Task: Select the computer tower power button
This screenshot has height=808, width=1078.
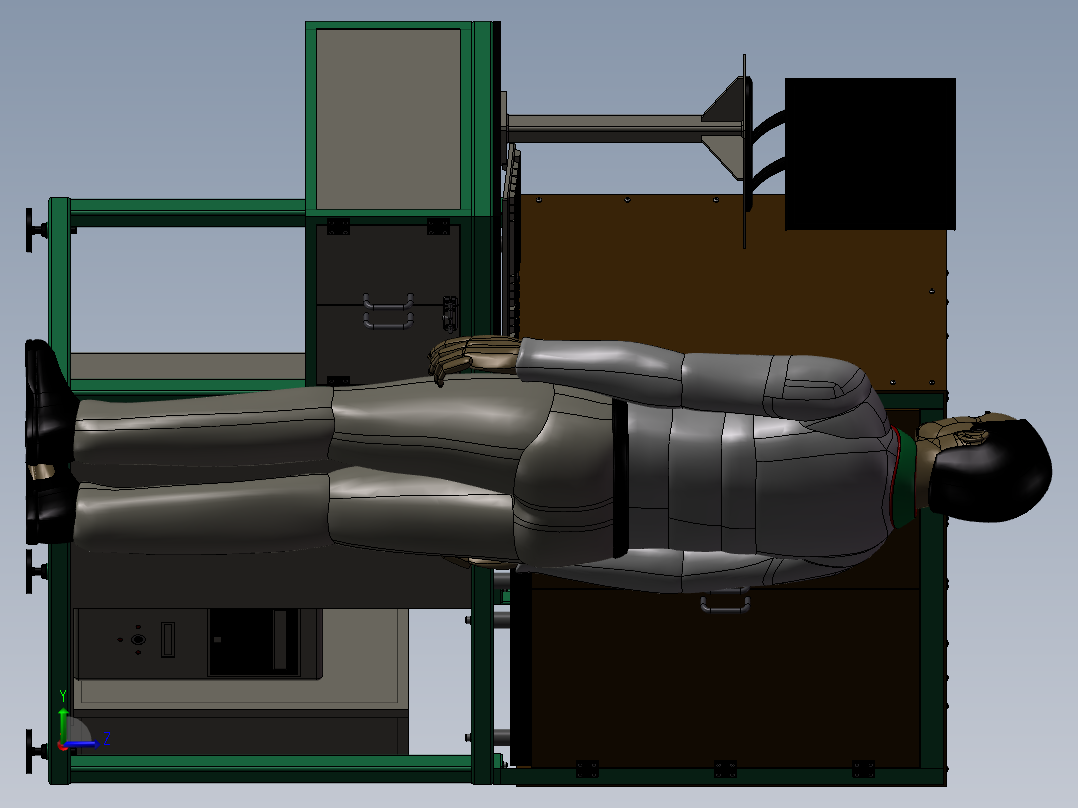Action: point(138,640)
